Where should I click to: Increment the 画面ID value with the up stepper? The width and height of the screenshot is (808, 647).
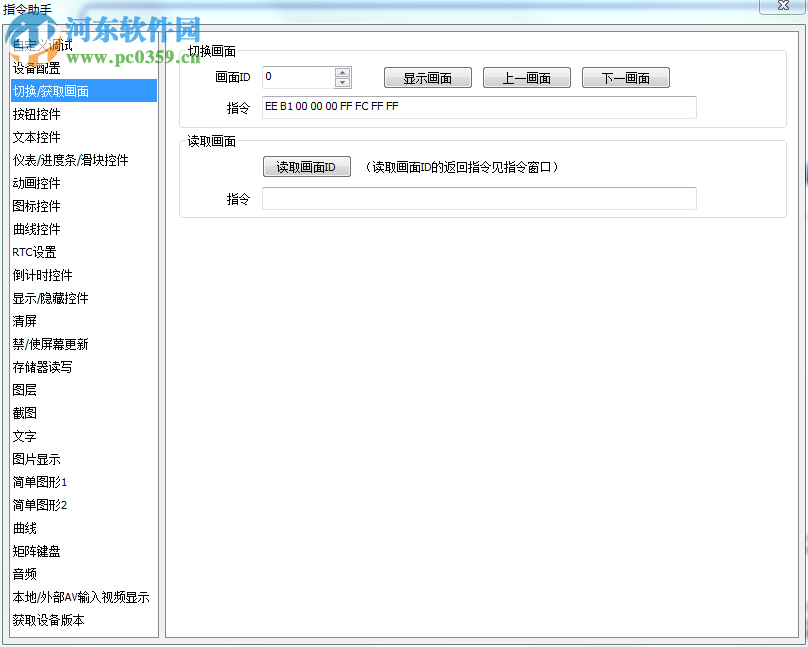coord(340,71)
